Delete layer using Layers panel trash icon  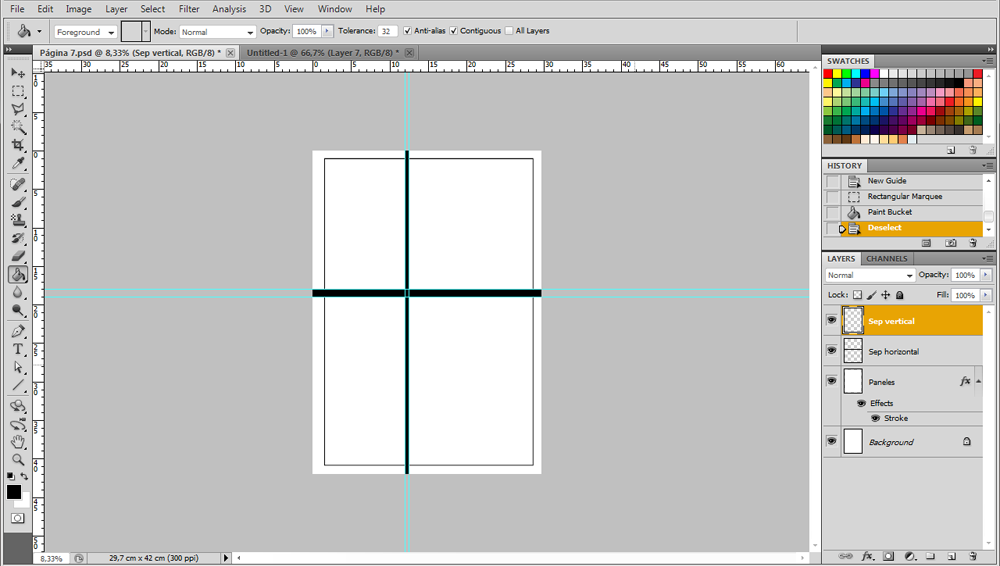coord(973,555)
